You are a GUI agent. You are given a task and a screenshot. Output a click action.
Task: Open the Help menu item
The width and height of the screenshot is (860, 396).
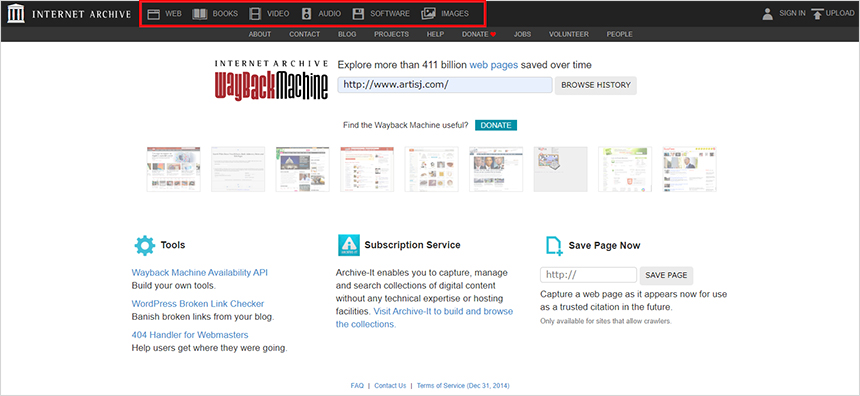[435, 34]
